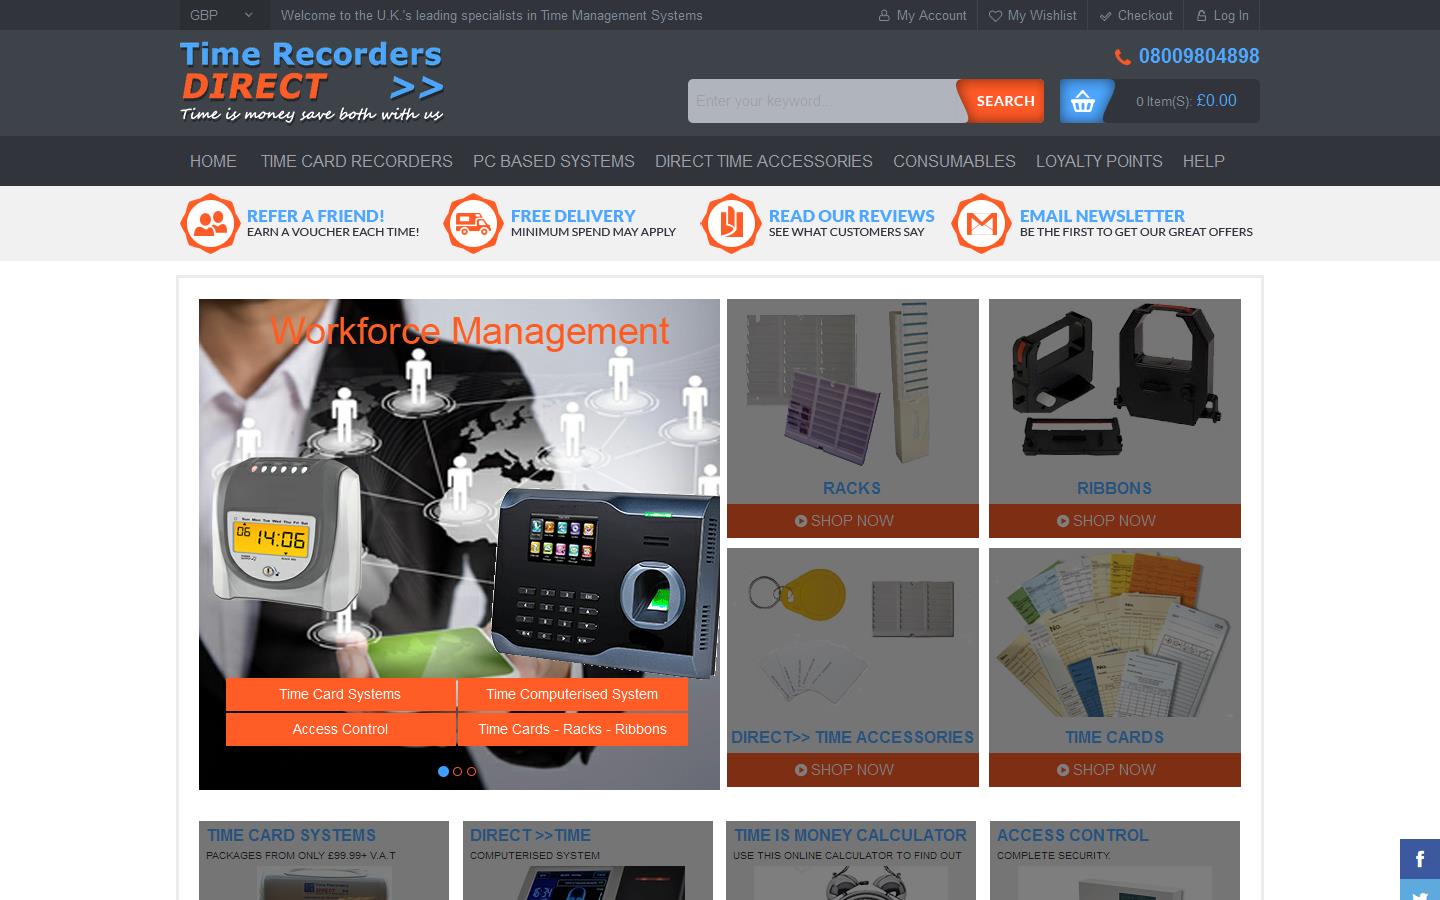Click the shopping basket icon
The height and width of the screenshot is (900, 1440).
coord(1083,101)
